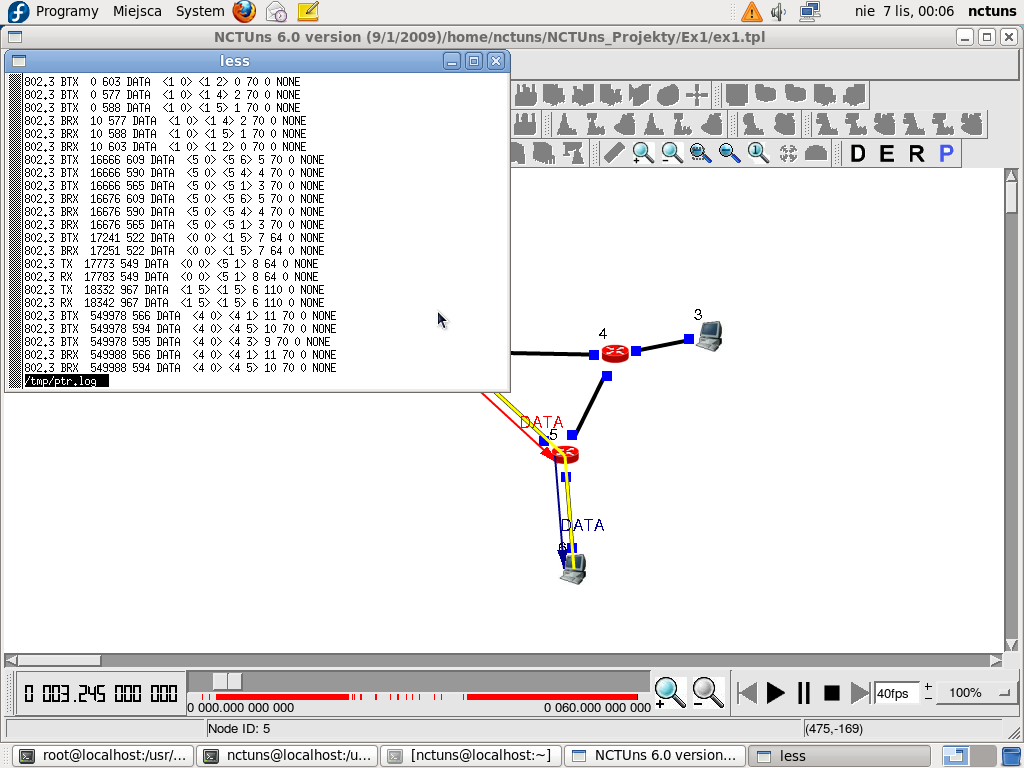Switch to the nctuns@localhost:/u... terminal taskbar entry
Image resolution: width=1024 pixels, height=768 pixels.
click(287, 756)
